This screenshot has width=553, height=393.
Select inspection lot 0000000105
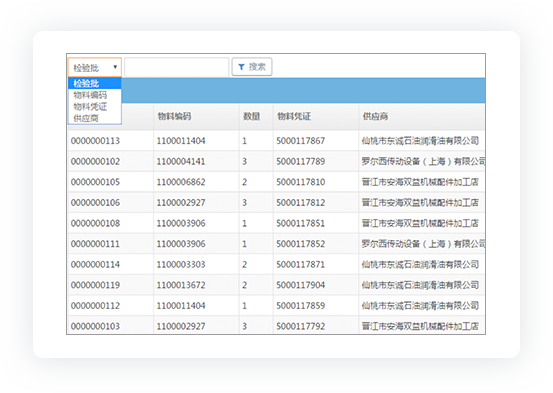click(95, 182)
